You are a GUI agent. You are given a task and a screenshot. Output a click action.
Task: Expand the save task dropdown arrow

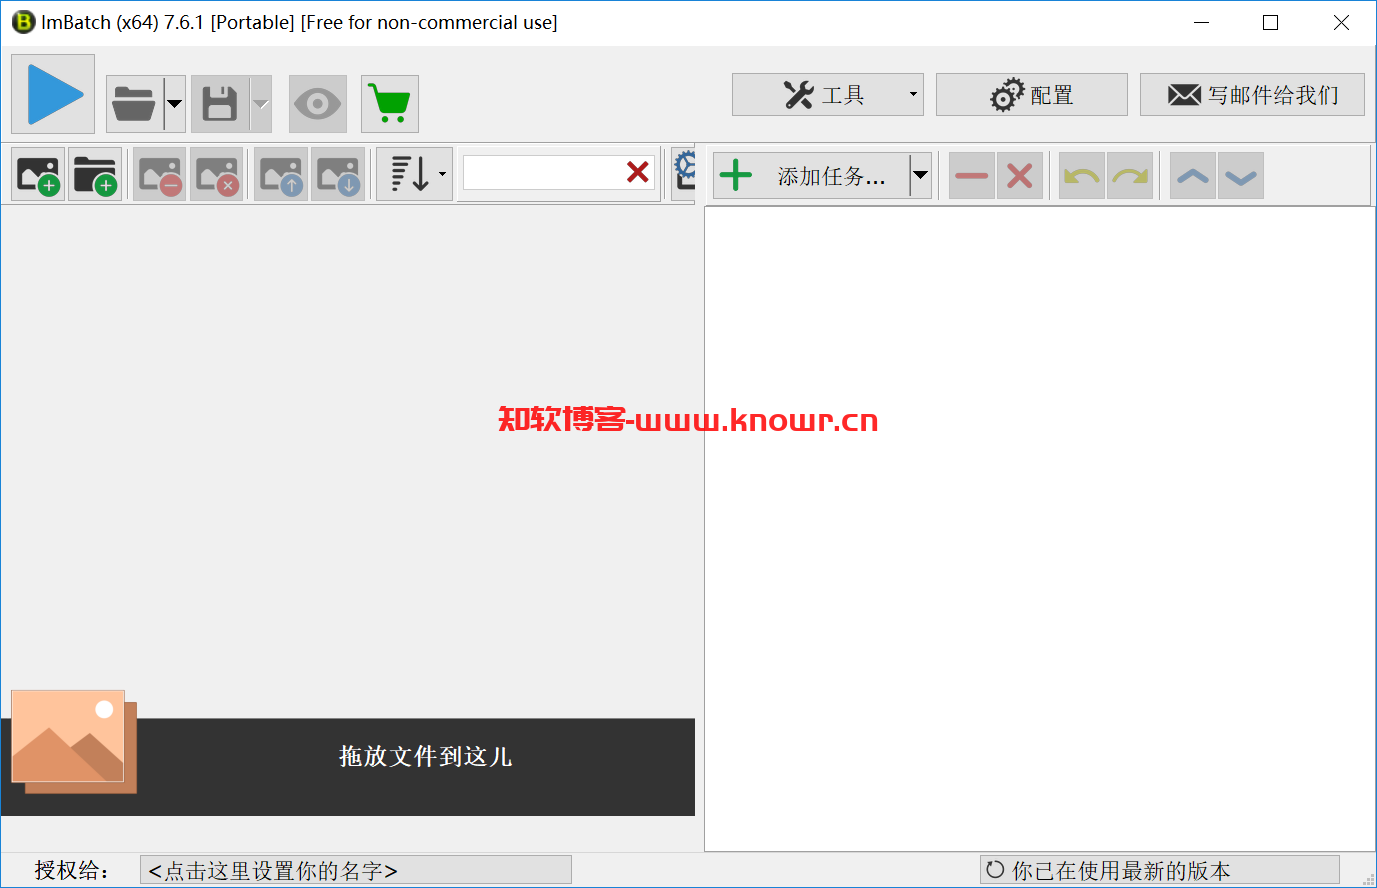pyautogui.click(x=260, y=104)
